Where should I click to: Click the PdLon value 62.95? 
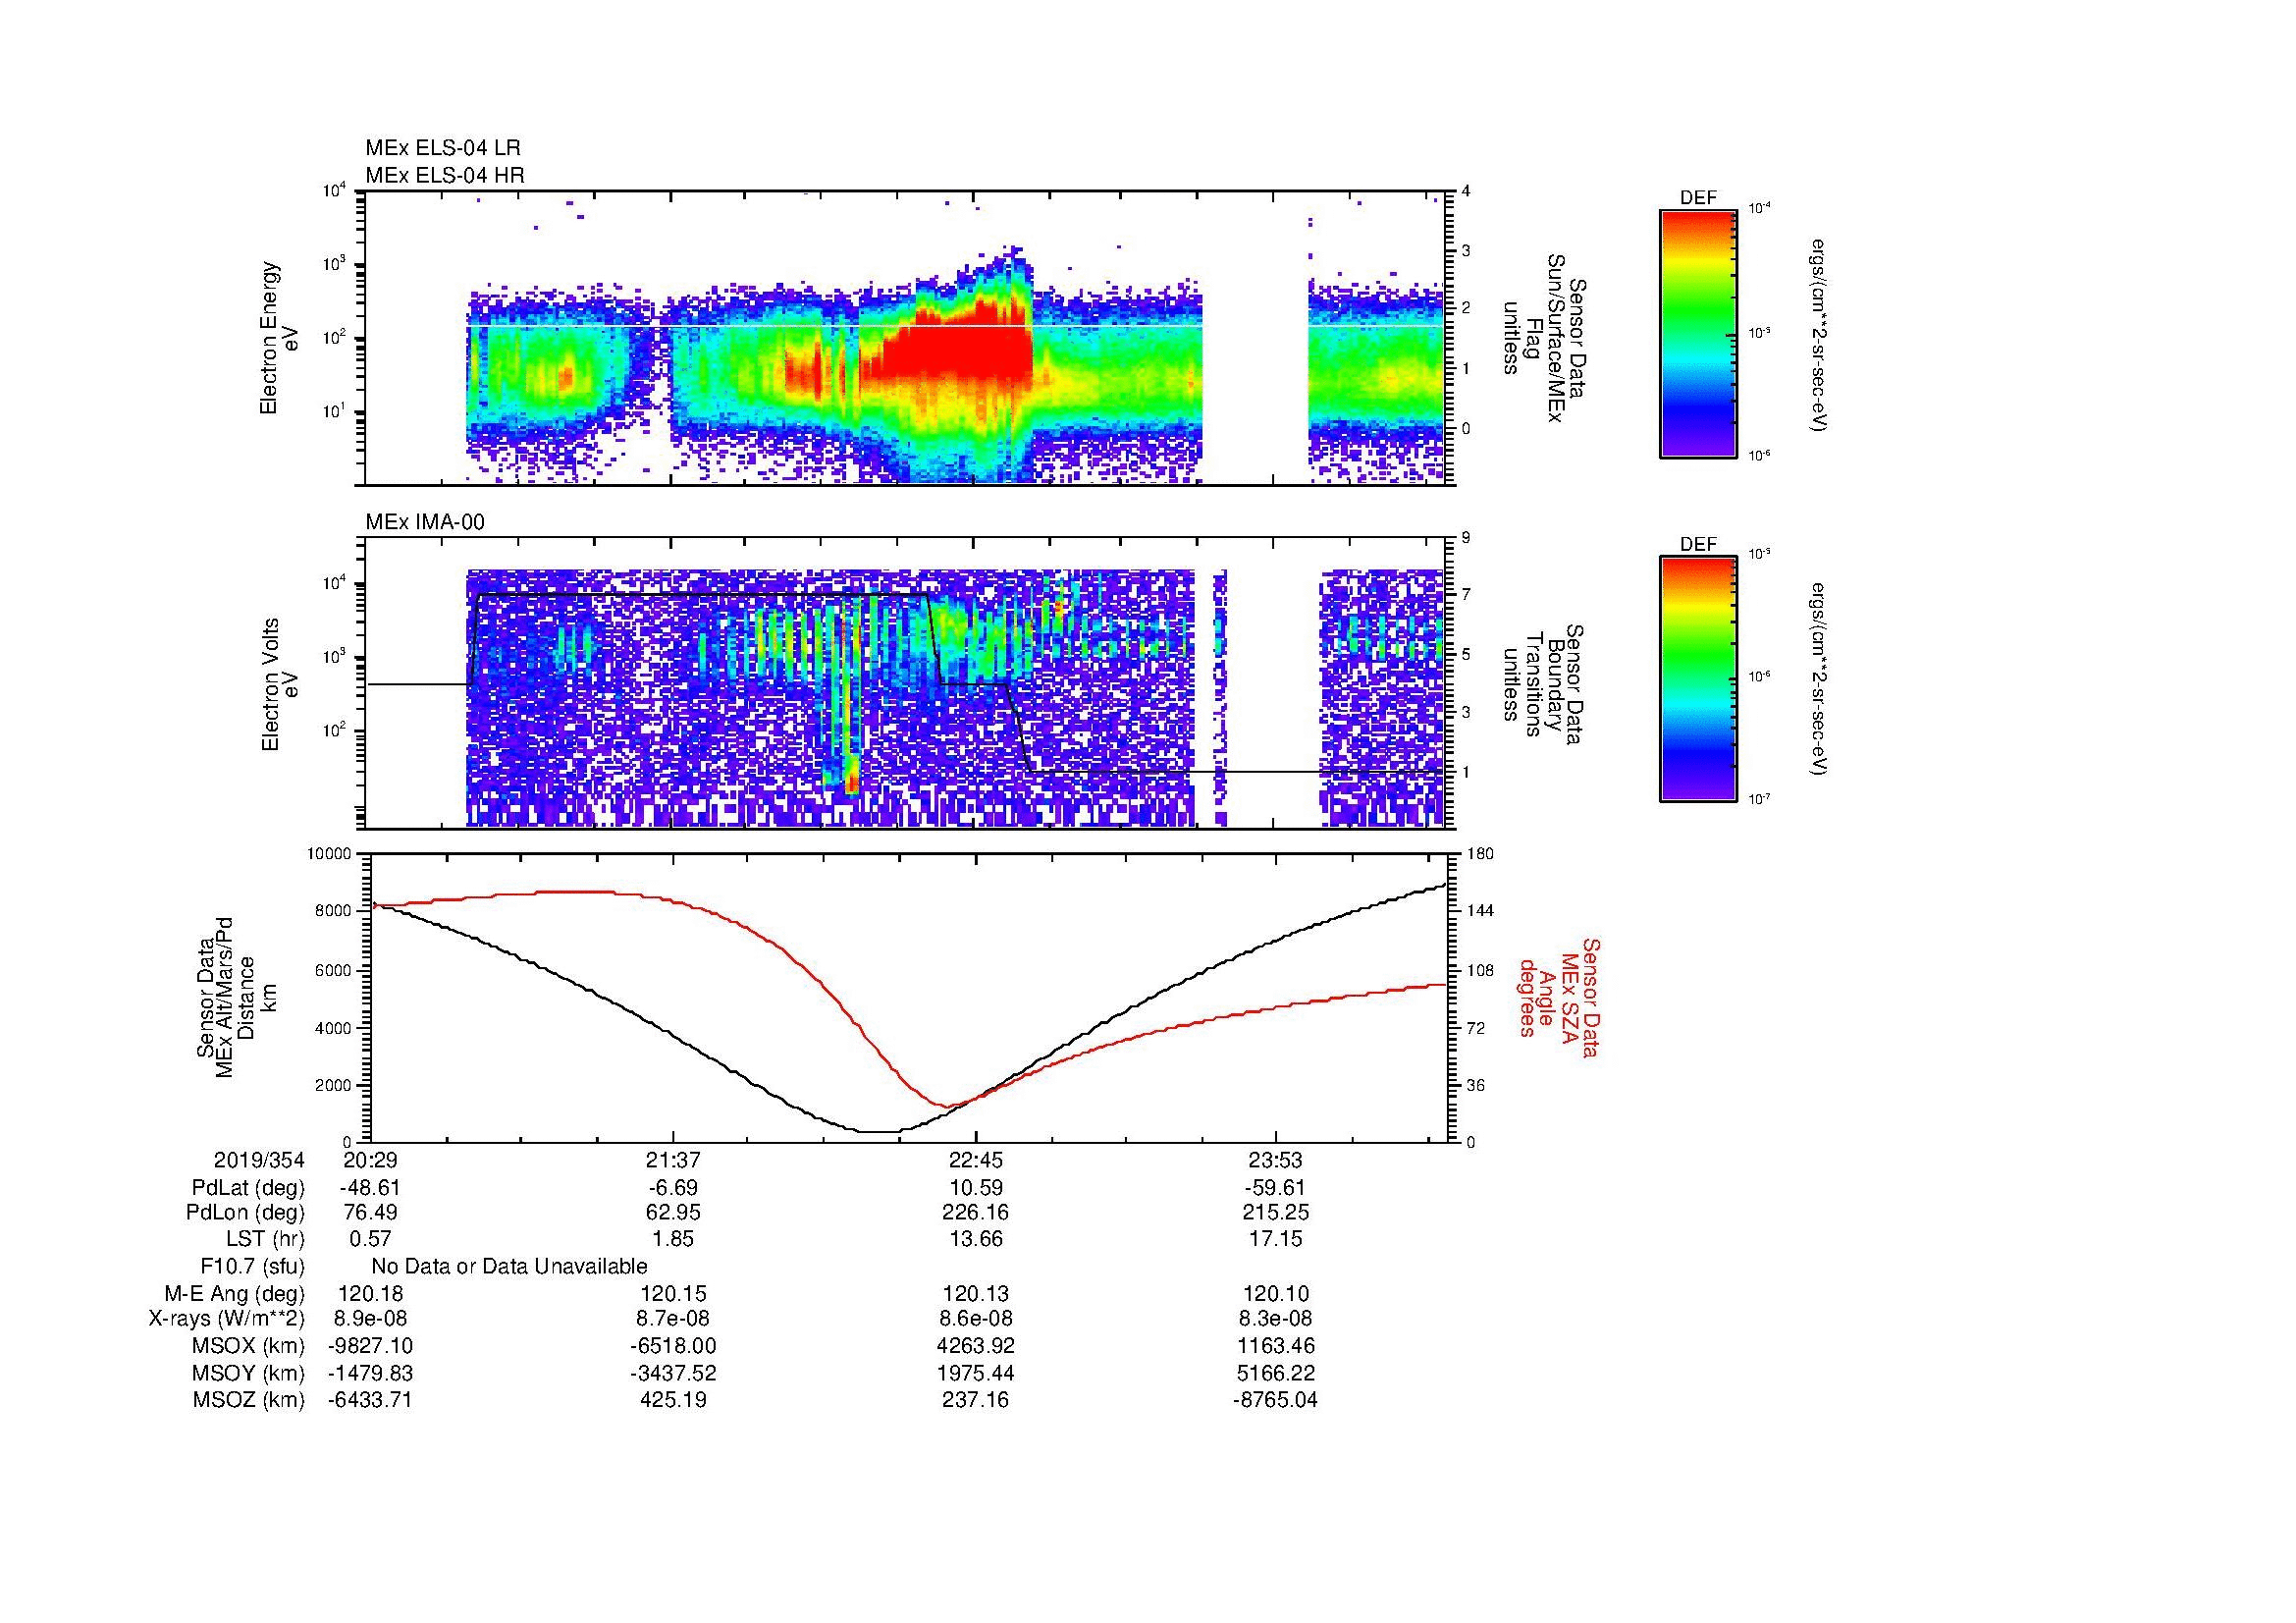point(673,1213)
